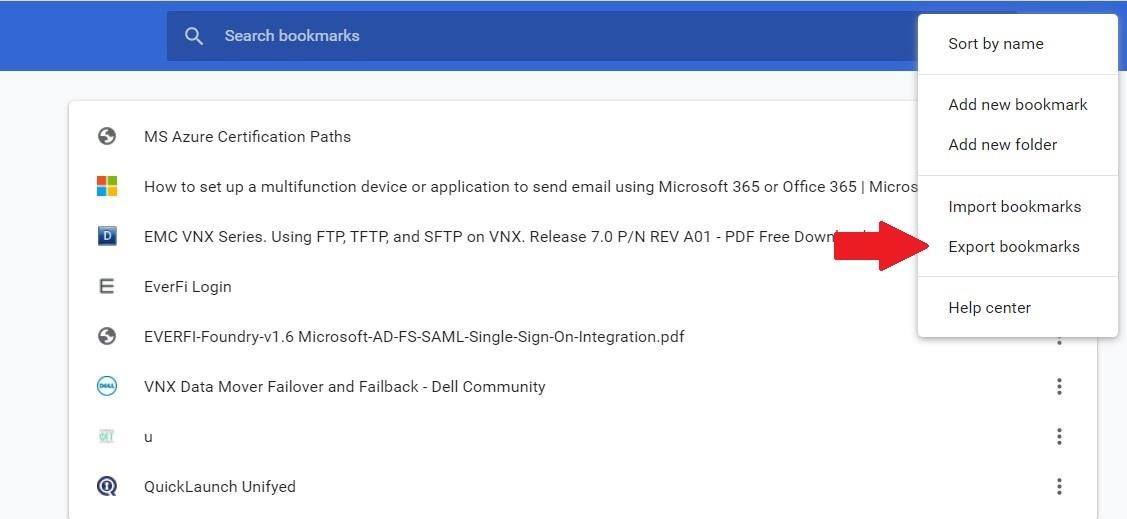Click the Dell Community favicon

click(x=107, y=386)
